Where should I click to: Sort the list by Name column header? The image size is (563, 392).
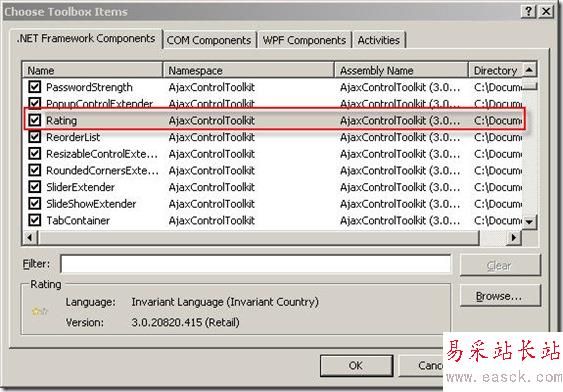[x=92, y=70]
